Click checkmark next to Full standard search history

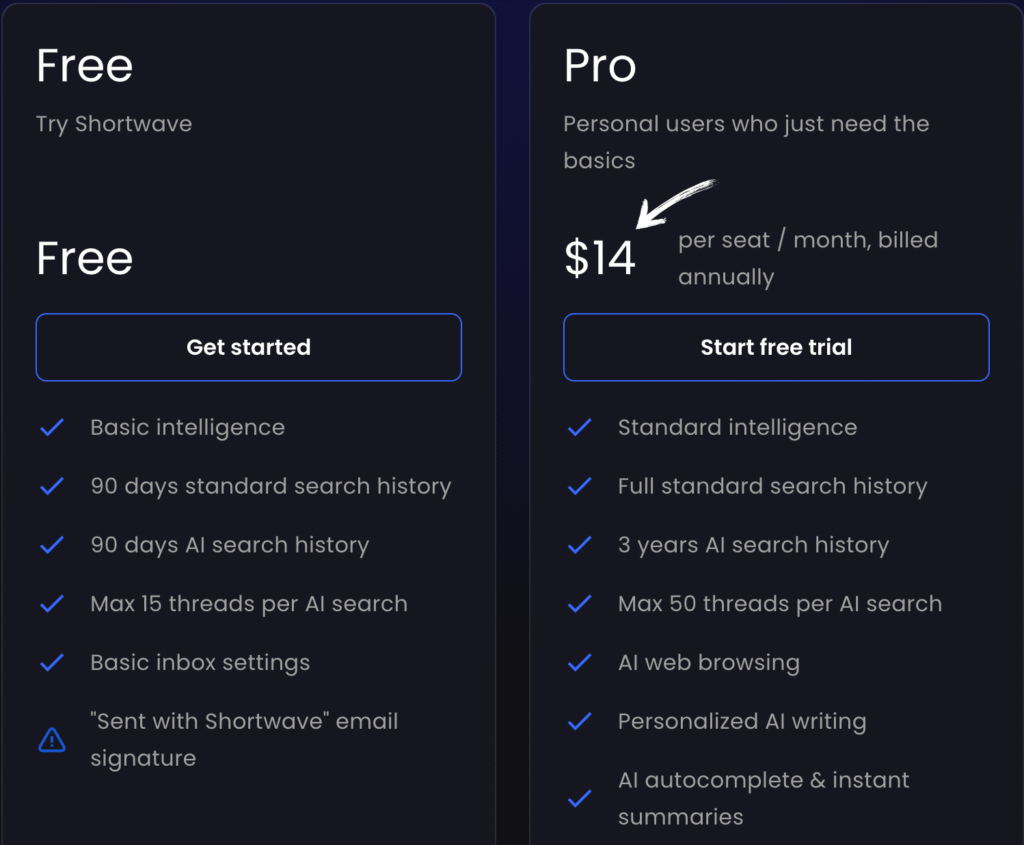pos(579,486)
